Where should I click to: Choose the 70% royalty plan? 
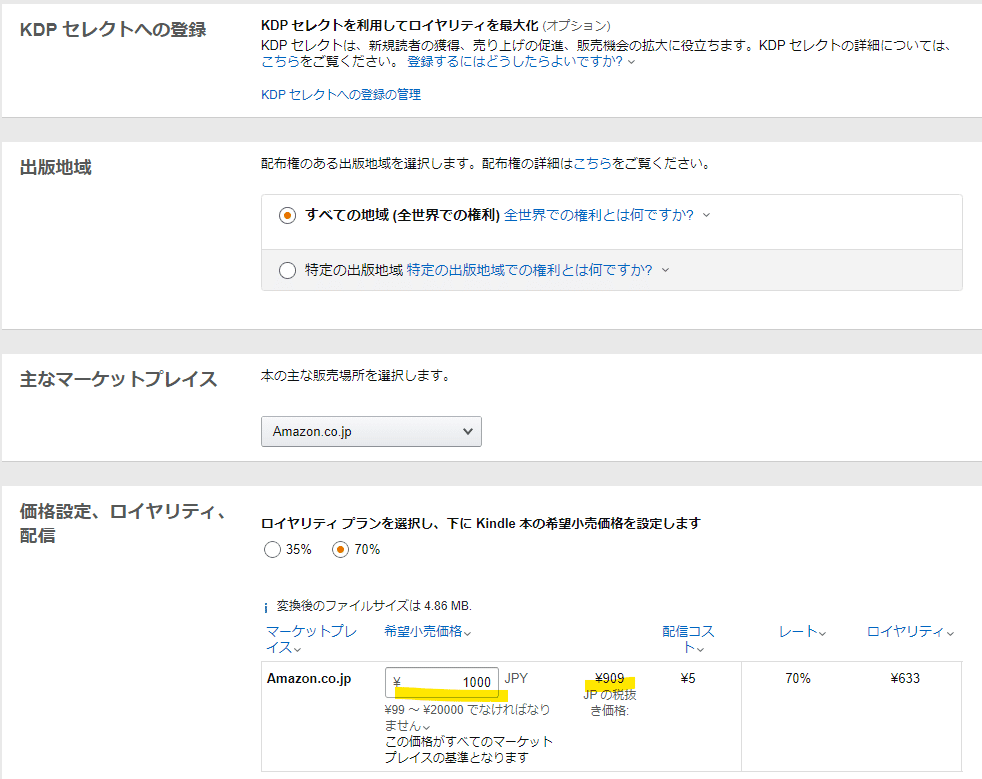click(x=341, y=549)
